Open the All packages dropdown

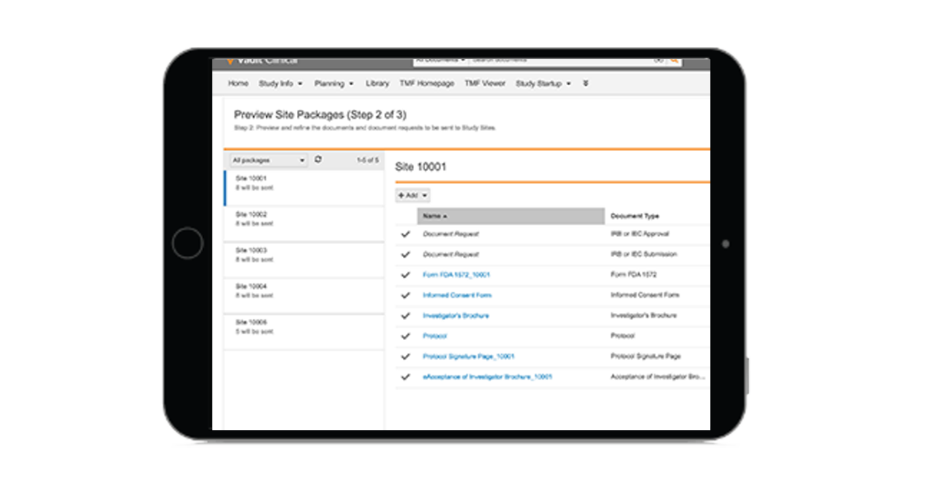(268, 160)
